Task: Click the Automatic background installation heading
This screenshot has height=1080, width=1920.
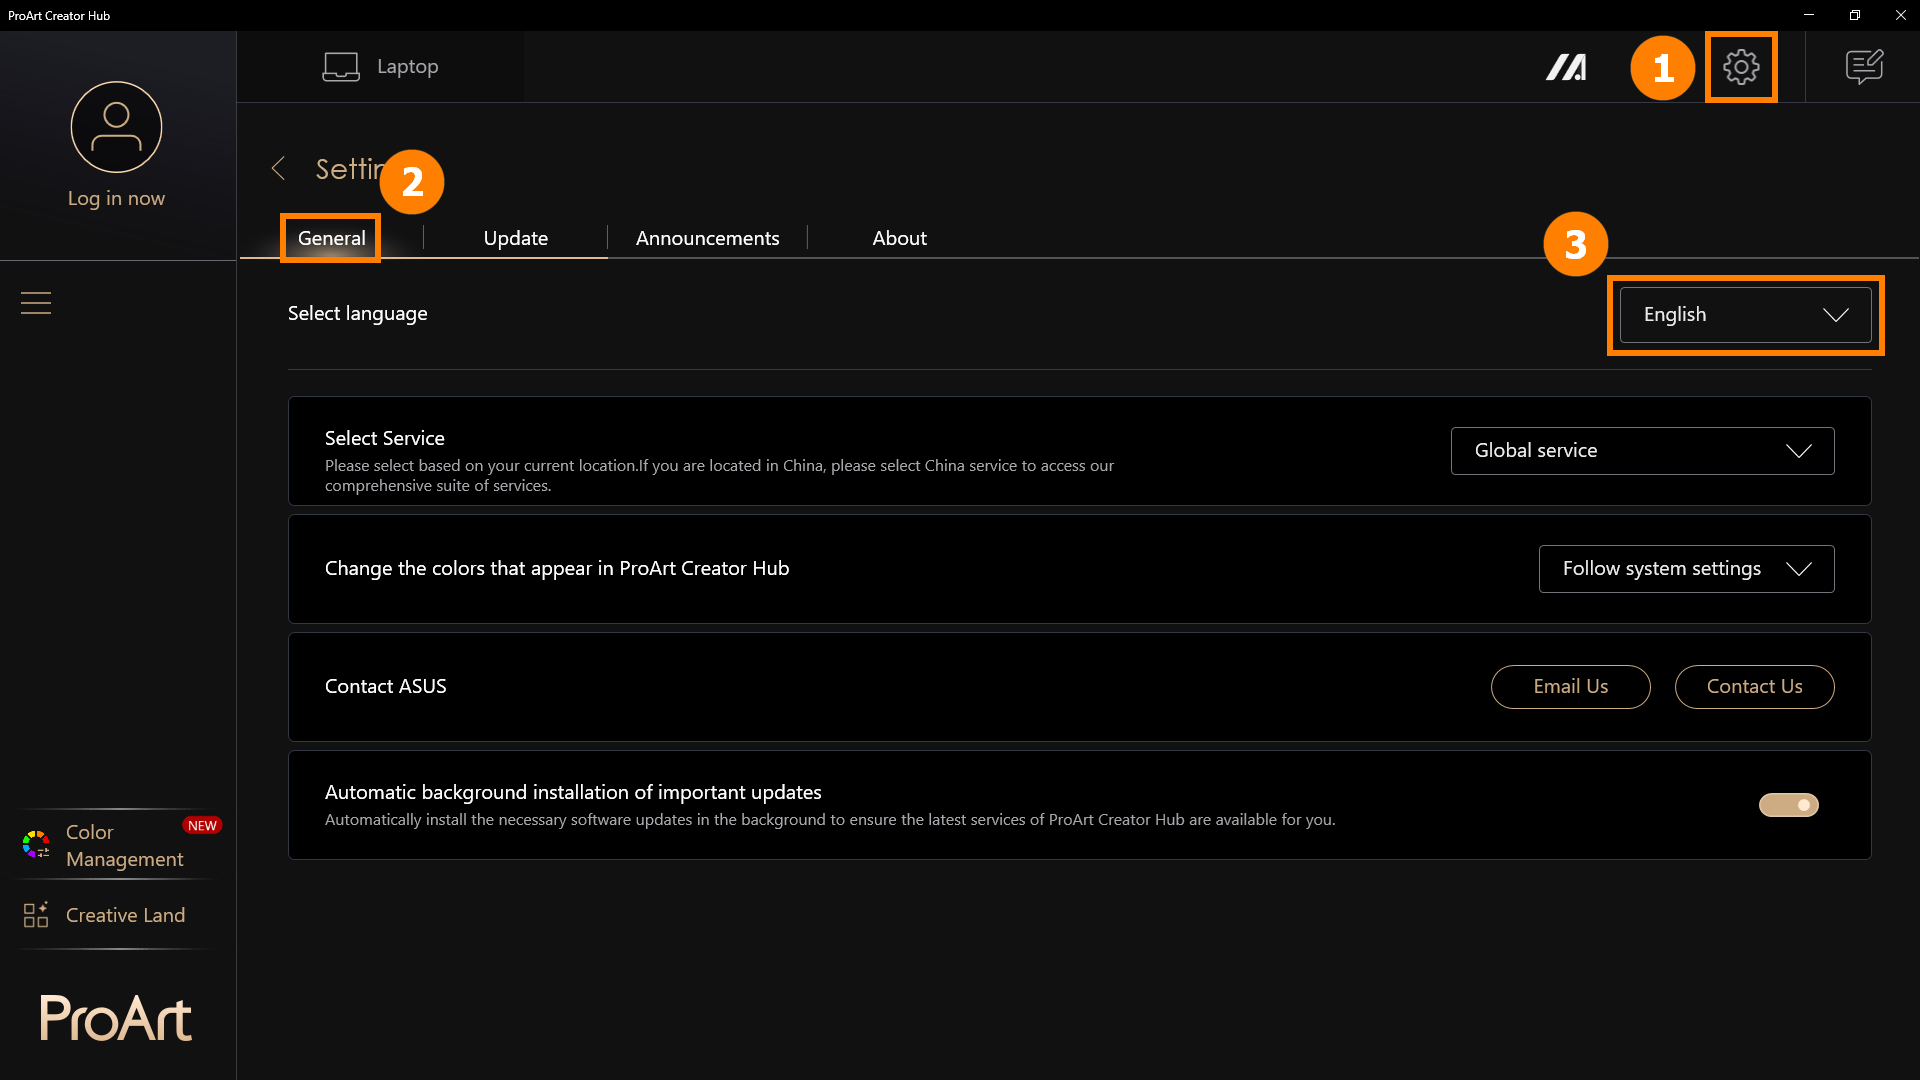Action: (573, 792)
